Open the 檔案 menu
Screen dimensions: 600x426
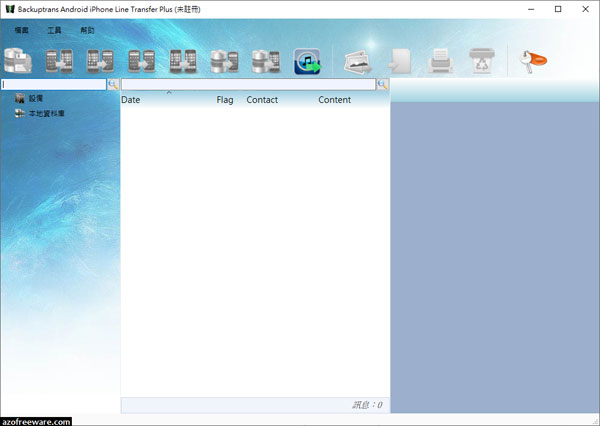pos(21,31)
